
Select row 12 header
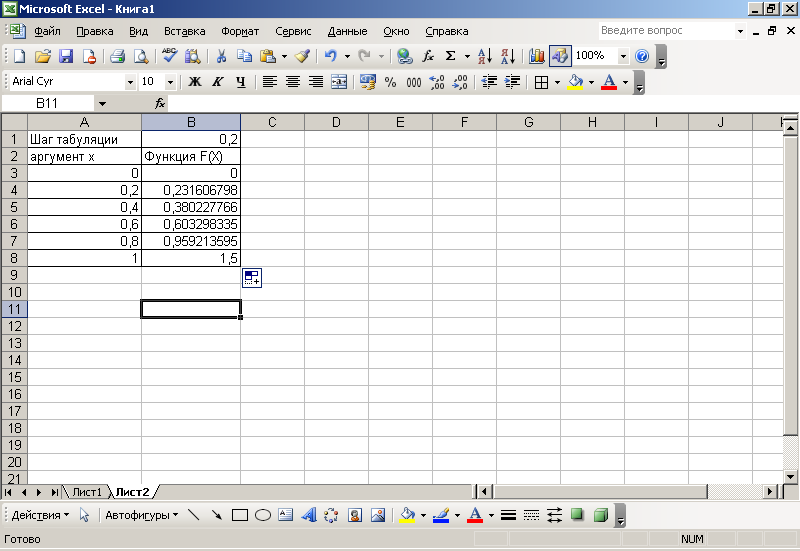pyautogui.click(x=14, y=326)
